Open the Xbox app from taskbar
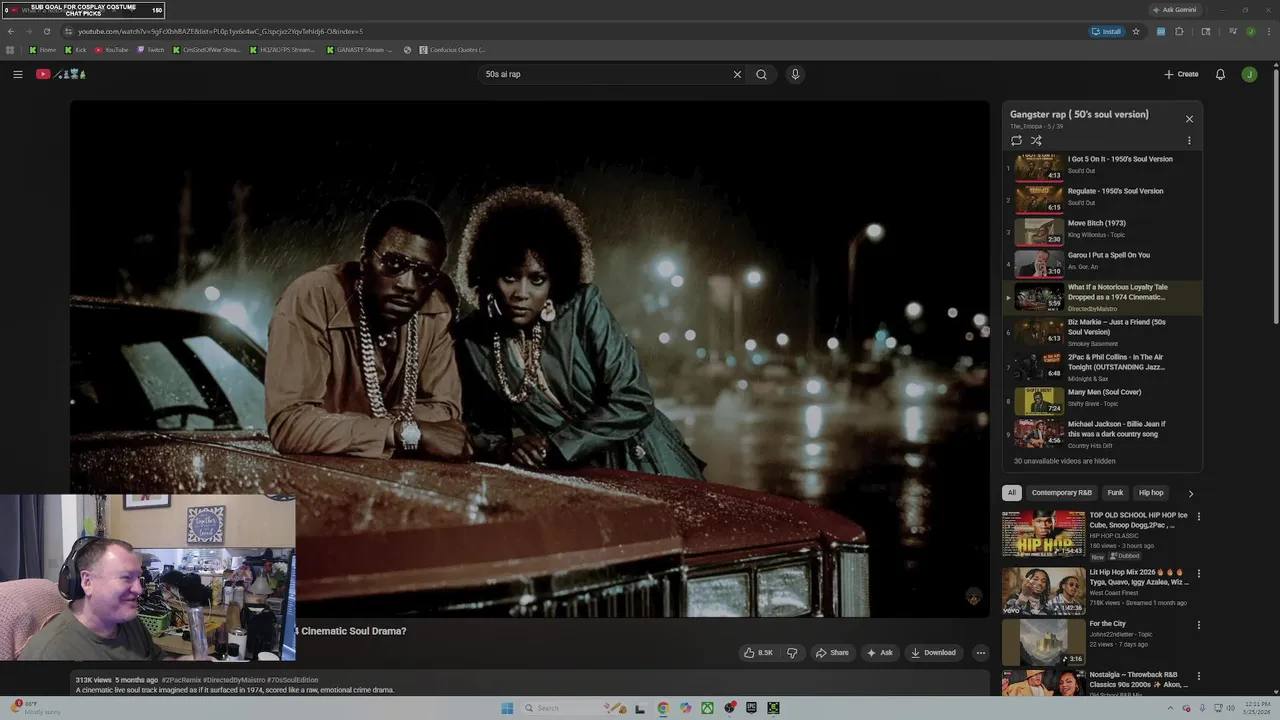Image resolution: width=1280 pixels, height=720 pixels. coord(707,708)
